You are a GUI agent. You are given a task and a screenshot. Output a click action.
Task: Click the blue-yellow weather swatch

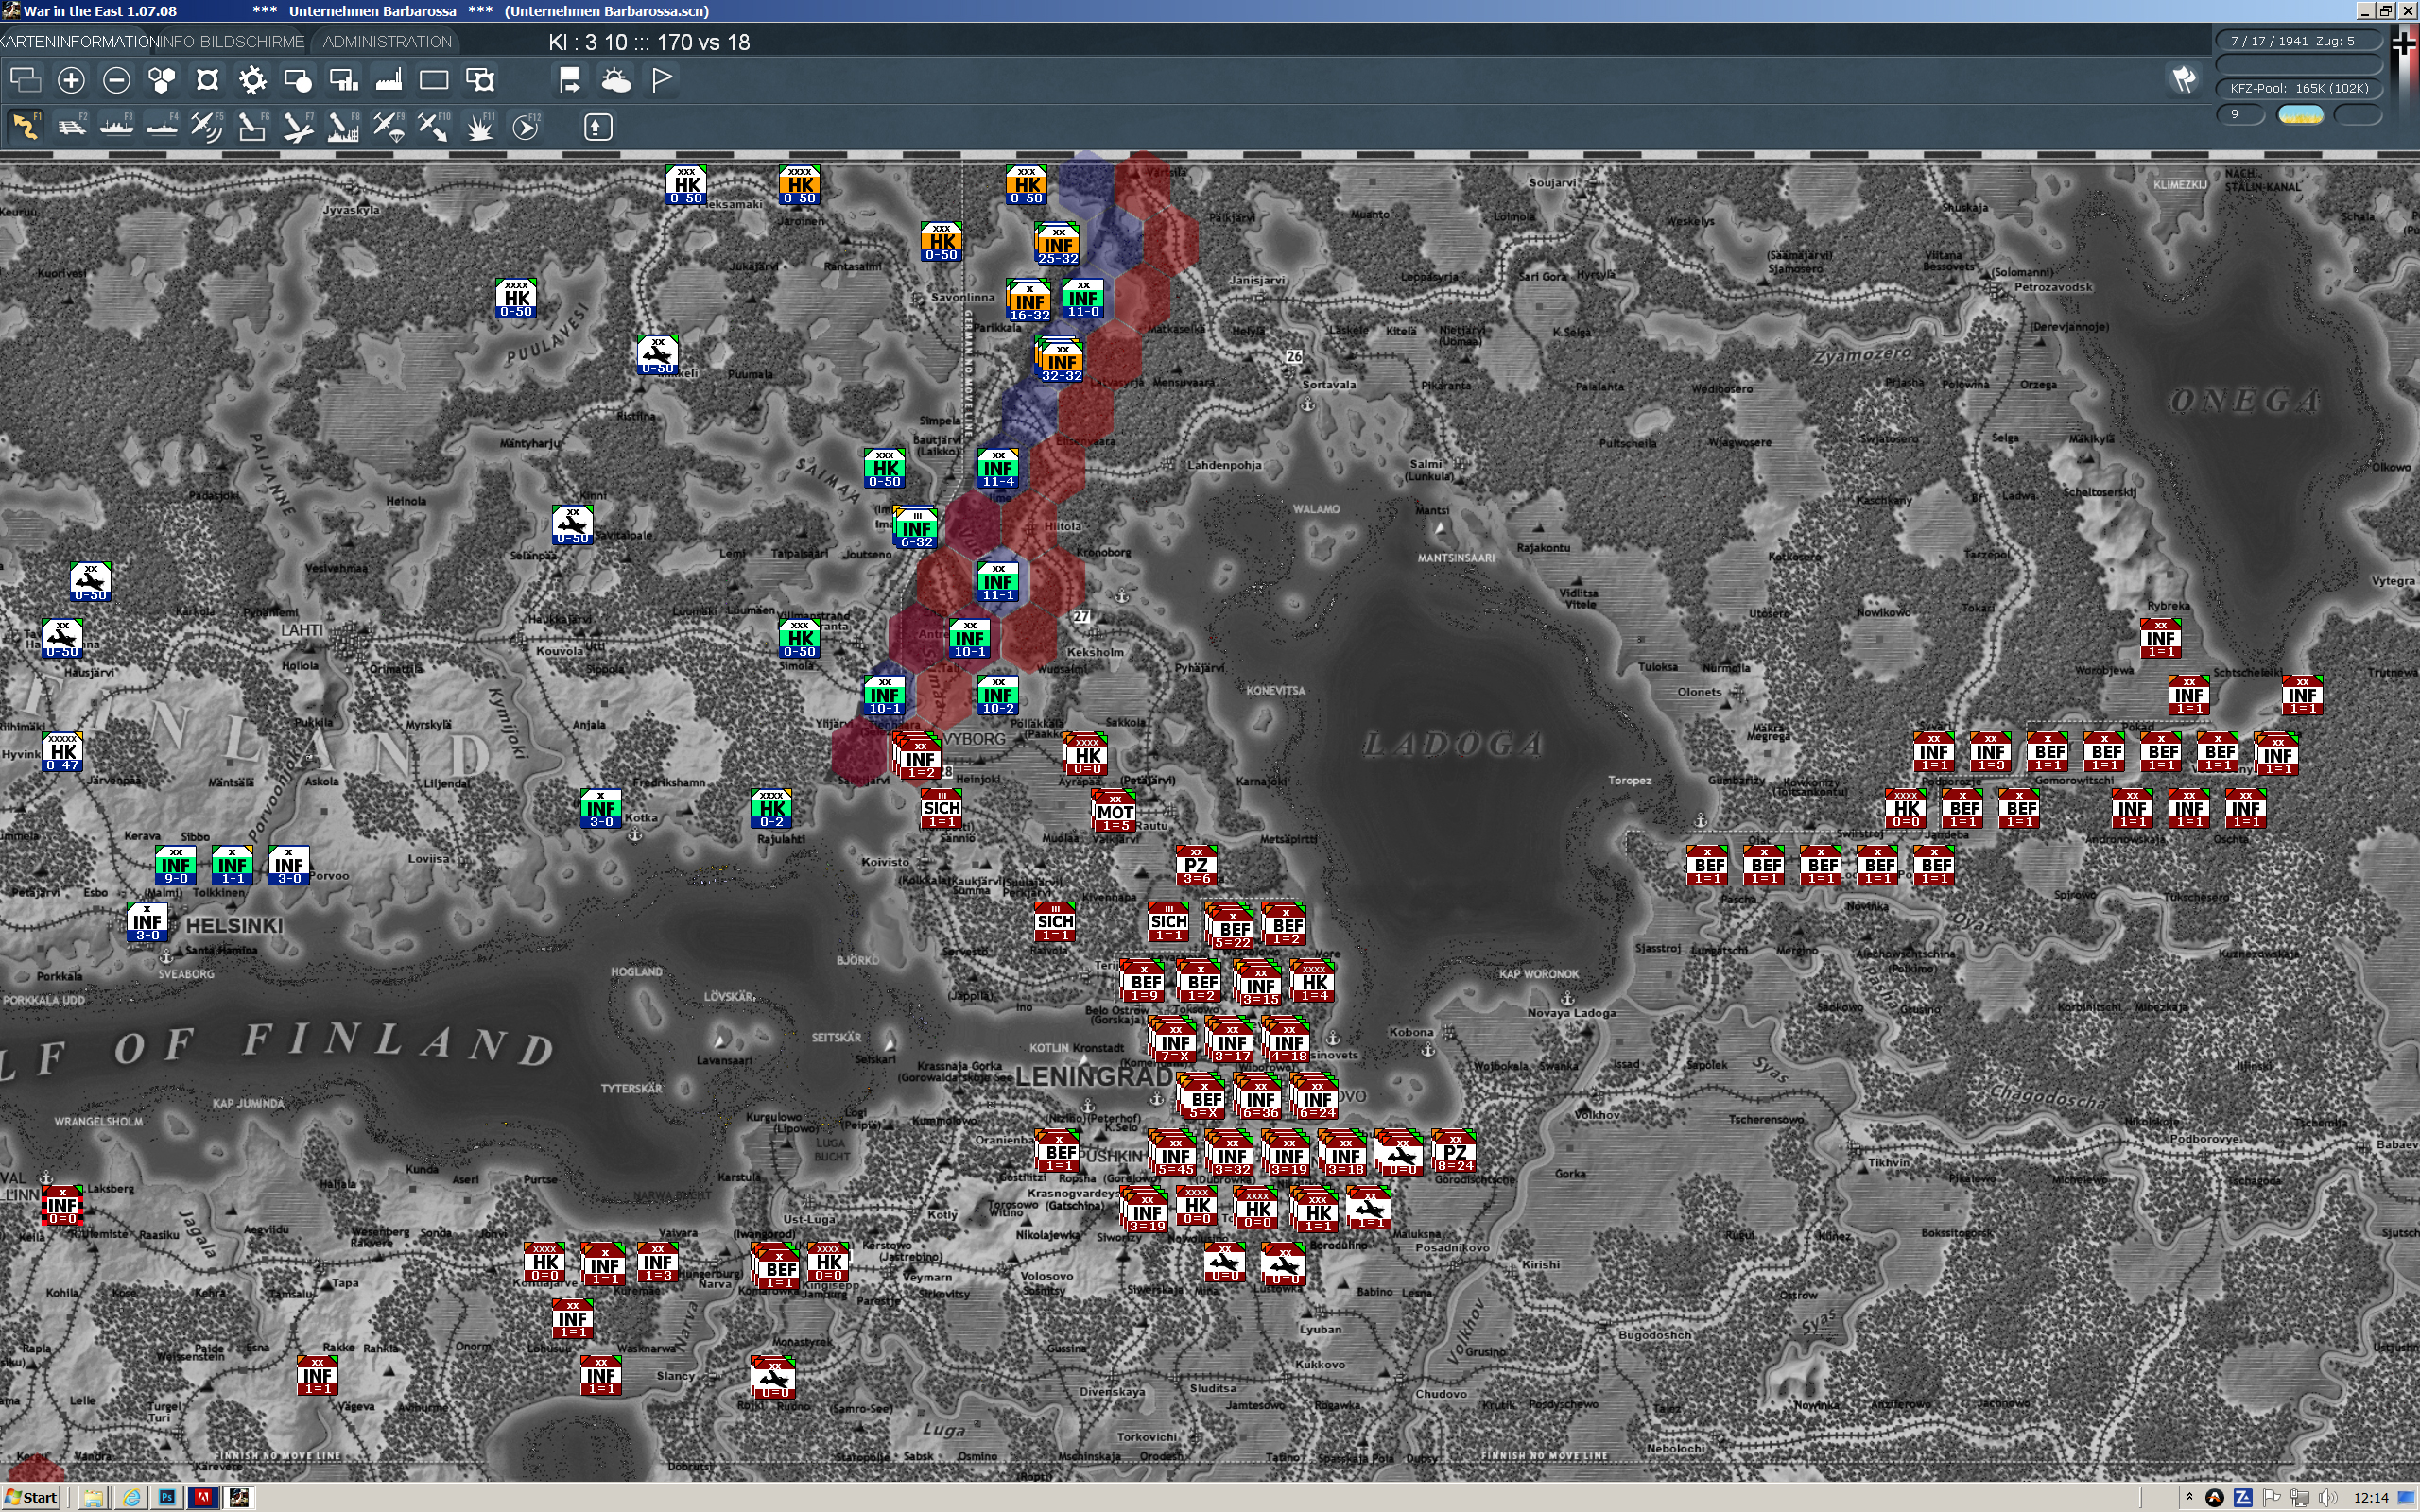(x=2300, y=114)
